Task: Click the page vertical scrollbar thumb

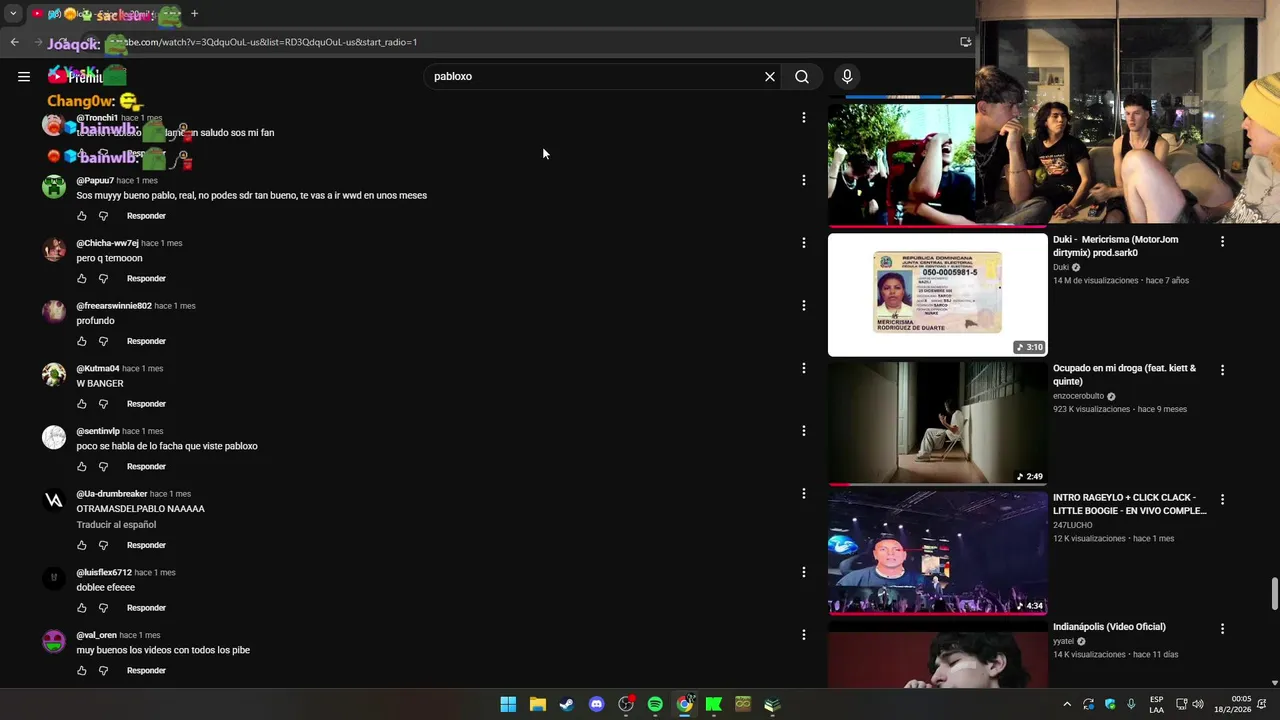Action: tap(1274, 593)
